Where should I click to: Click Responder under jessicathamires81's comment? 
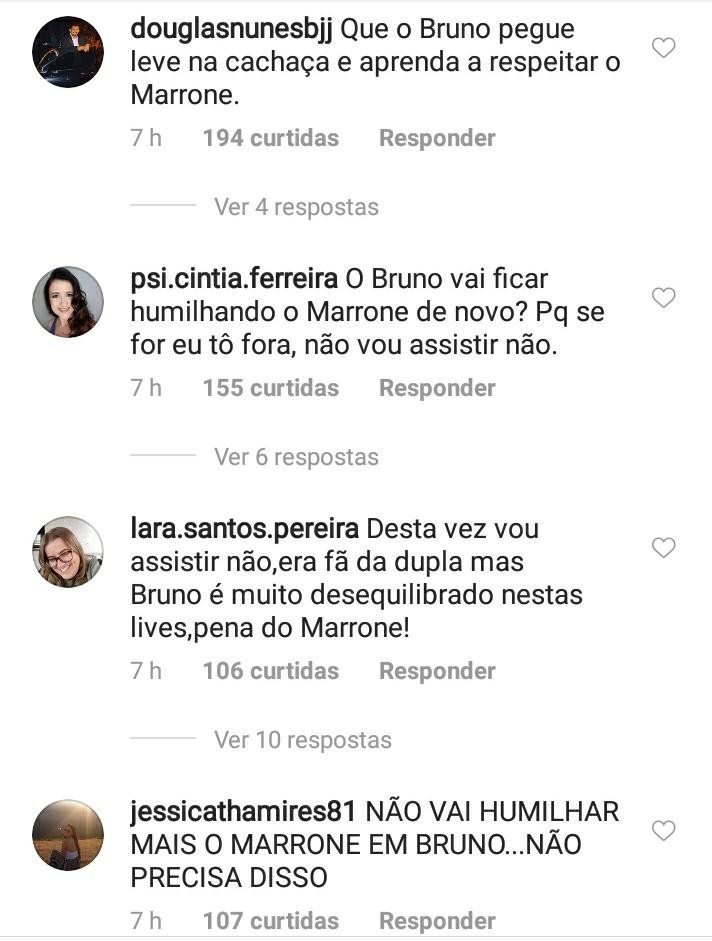tap(437, 921)
